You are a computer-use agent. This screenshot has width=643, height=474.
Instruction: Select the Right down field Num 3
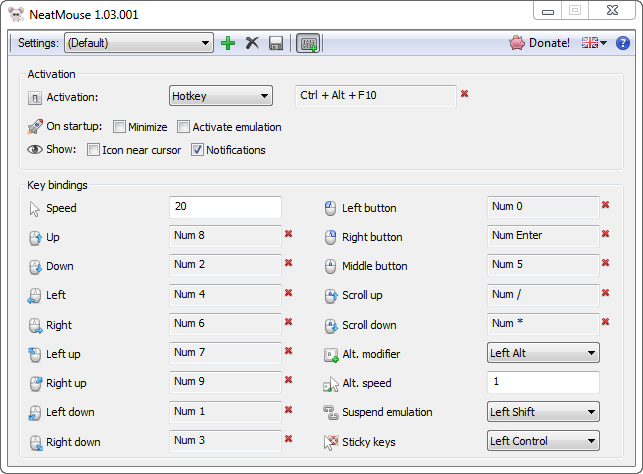225,442
